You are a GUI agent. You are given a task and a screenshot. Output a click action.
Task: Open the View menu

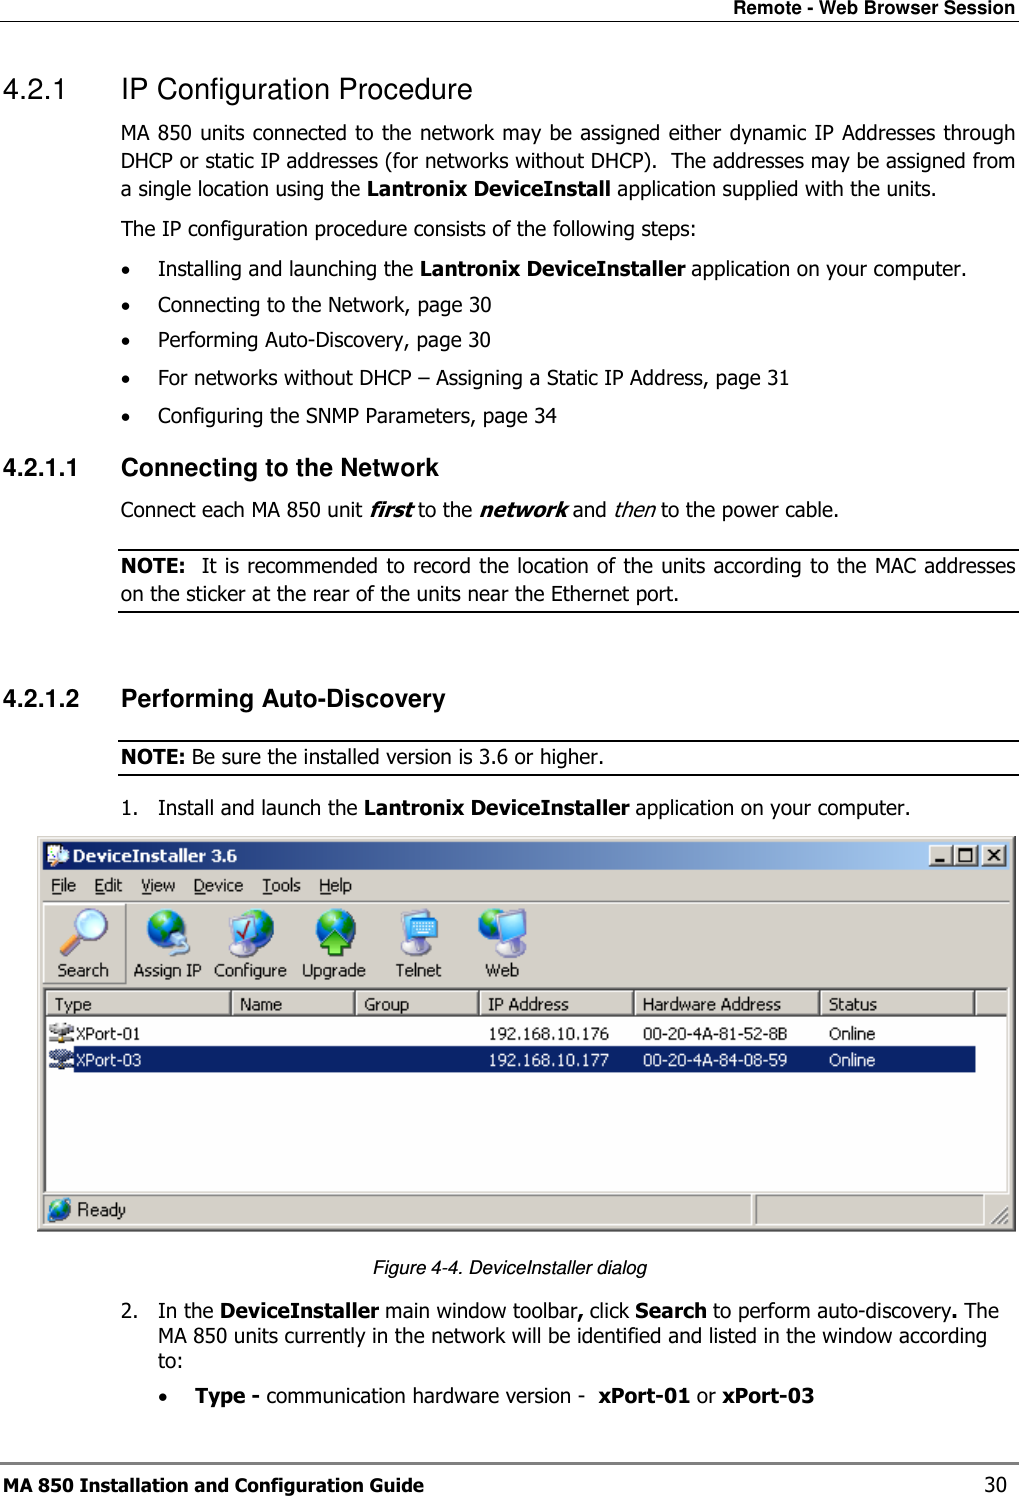[158, 885]
